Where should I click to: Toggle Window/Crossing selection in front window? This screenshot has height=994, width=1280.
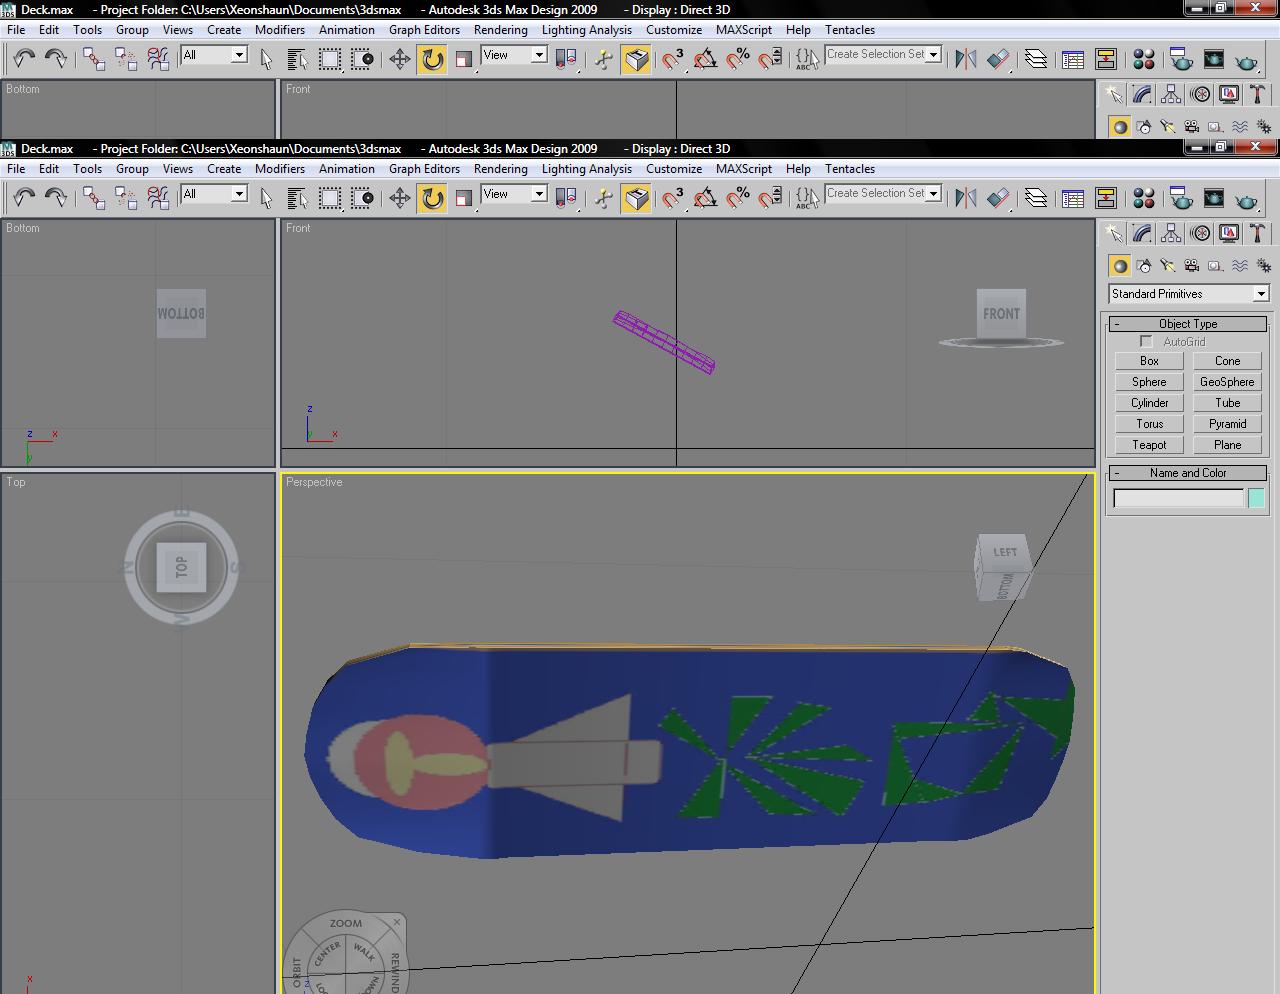point(362,198)
